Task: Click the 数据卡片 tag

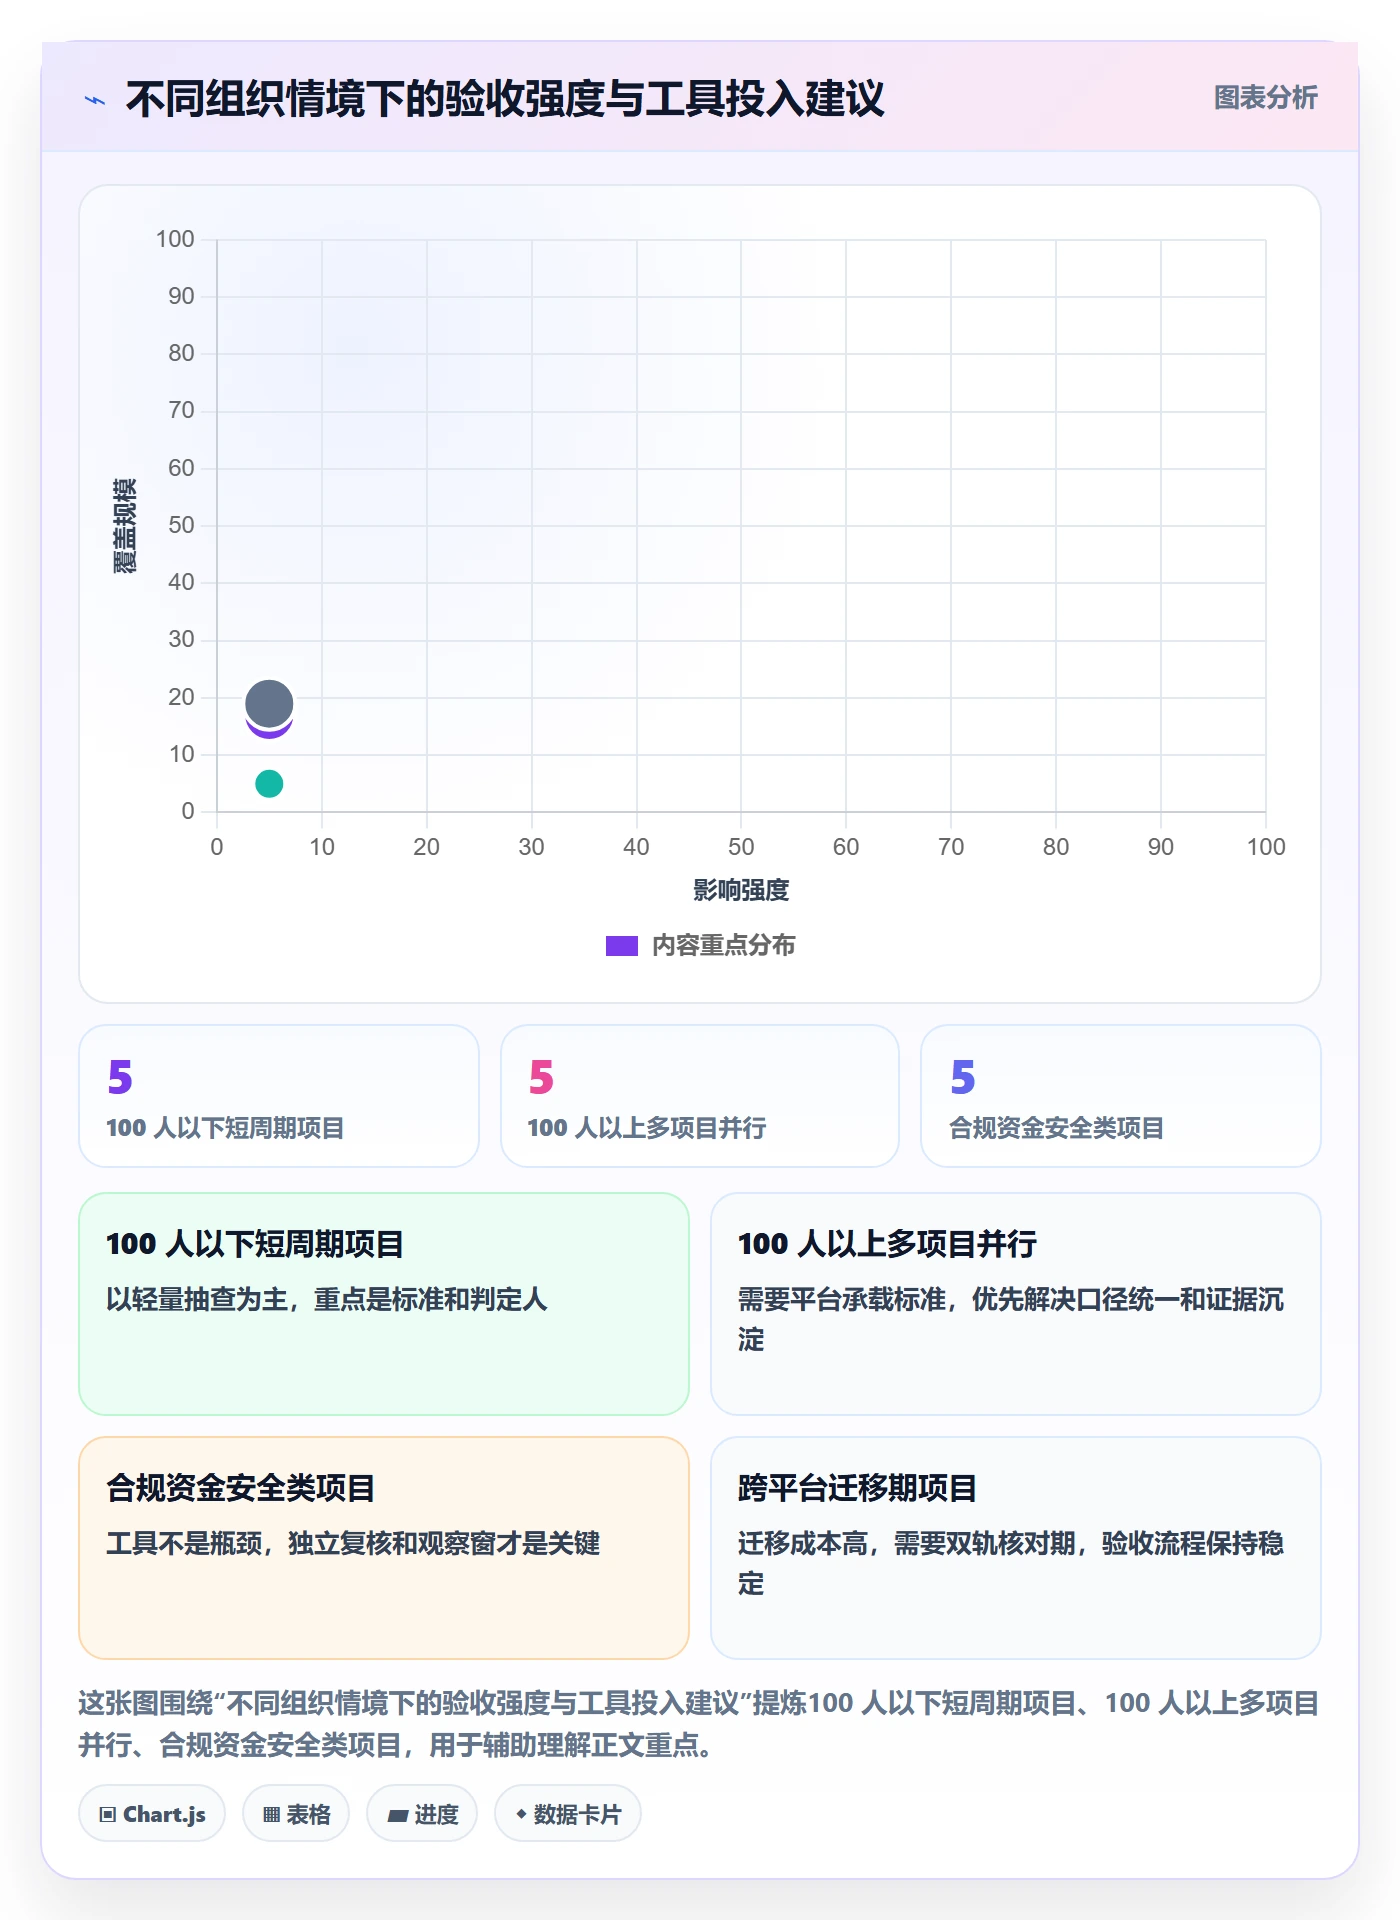Action: (568, 1813)
